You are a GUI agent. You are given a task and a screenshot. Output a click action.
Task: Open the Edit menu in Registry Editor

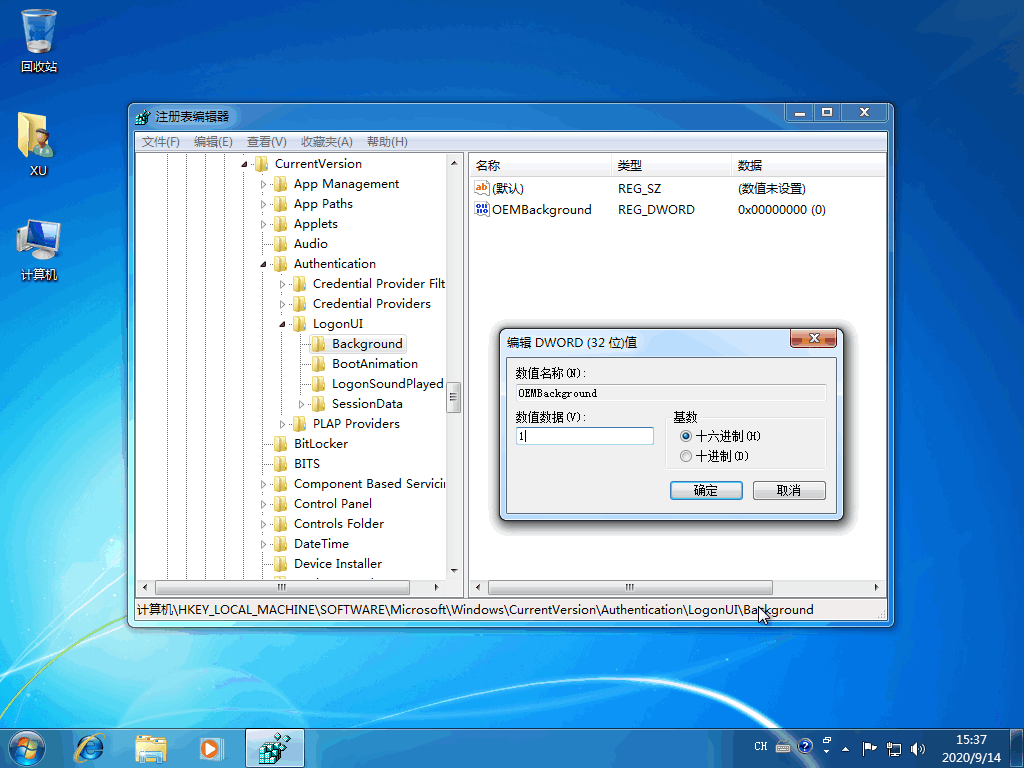(213, 142)
